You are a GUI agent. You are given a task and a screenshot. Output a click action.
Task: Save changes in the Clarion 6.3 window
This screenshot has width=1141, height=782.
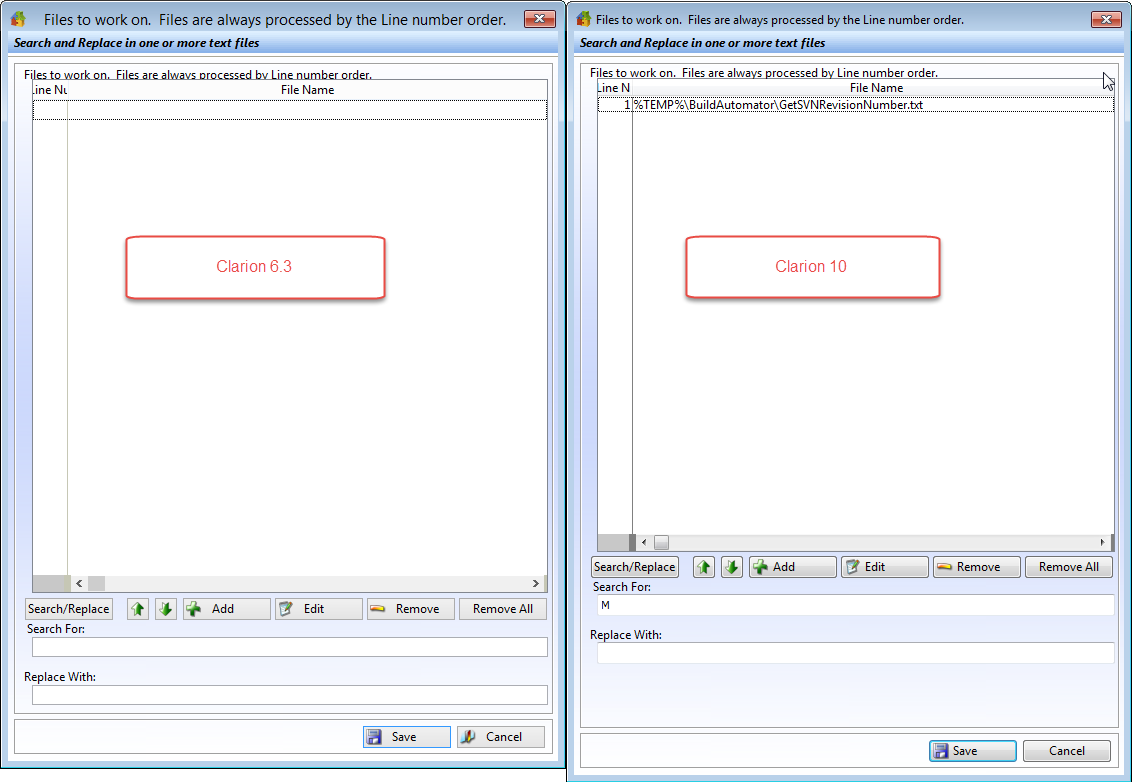(x=407, y=737)
